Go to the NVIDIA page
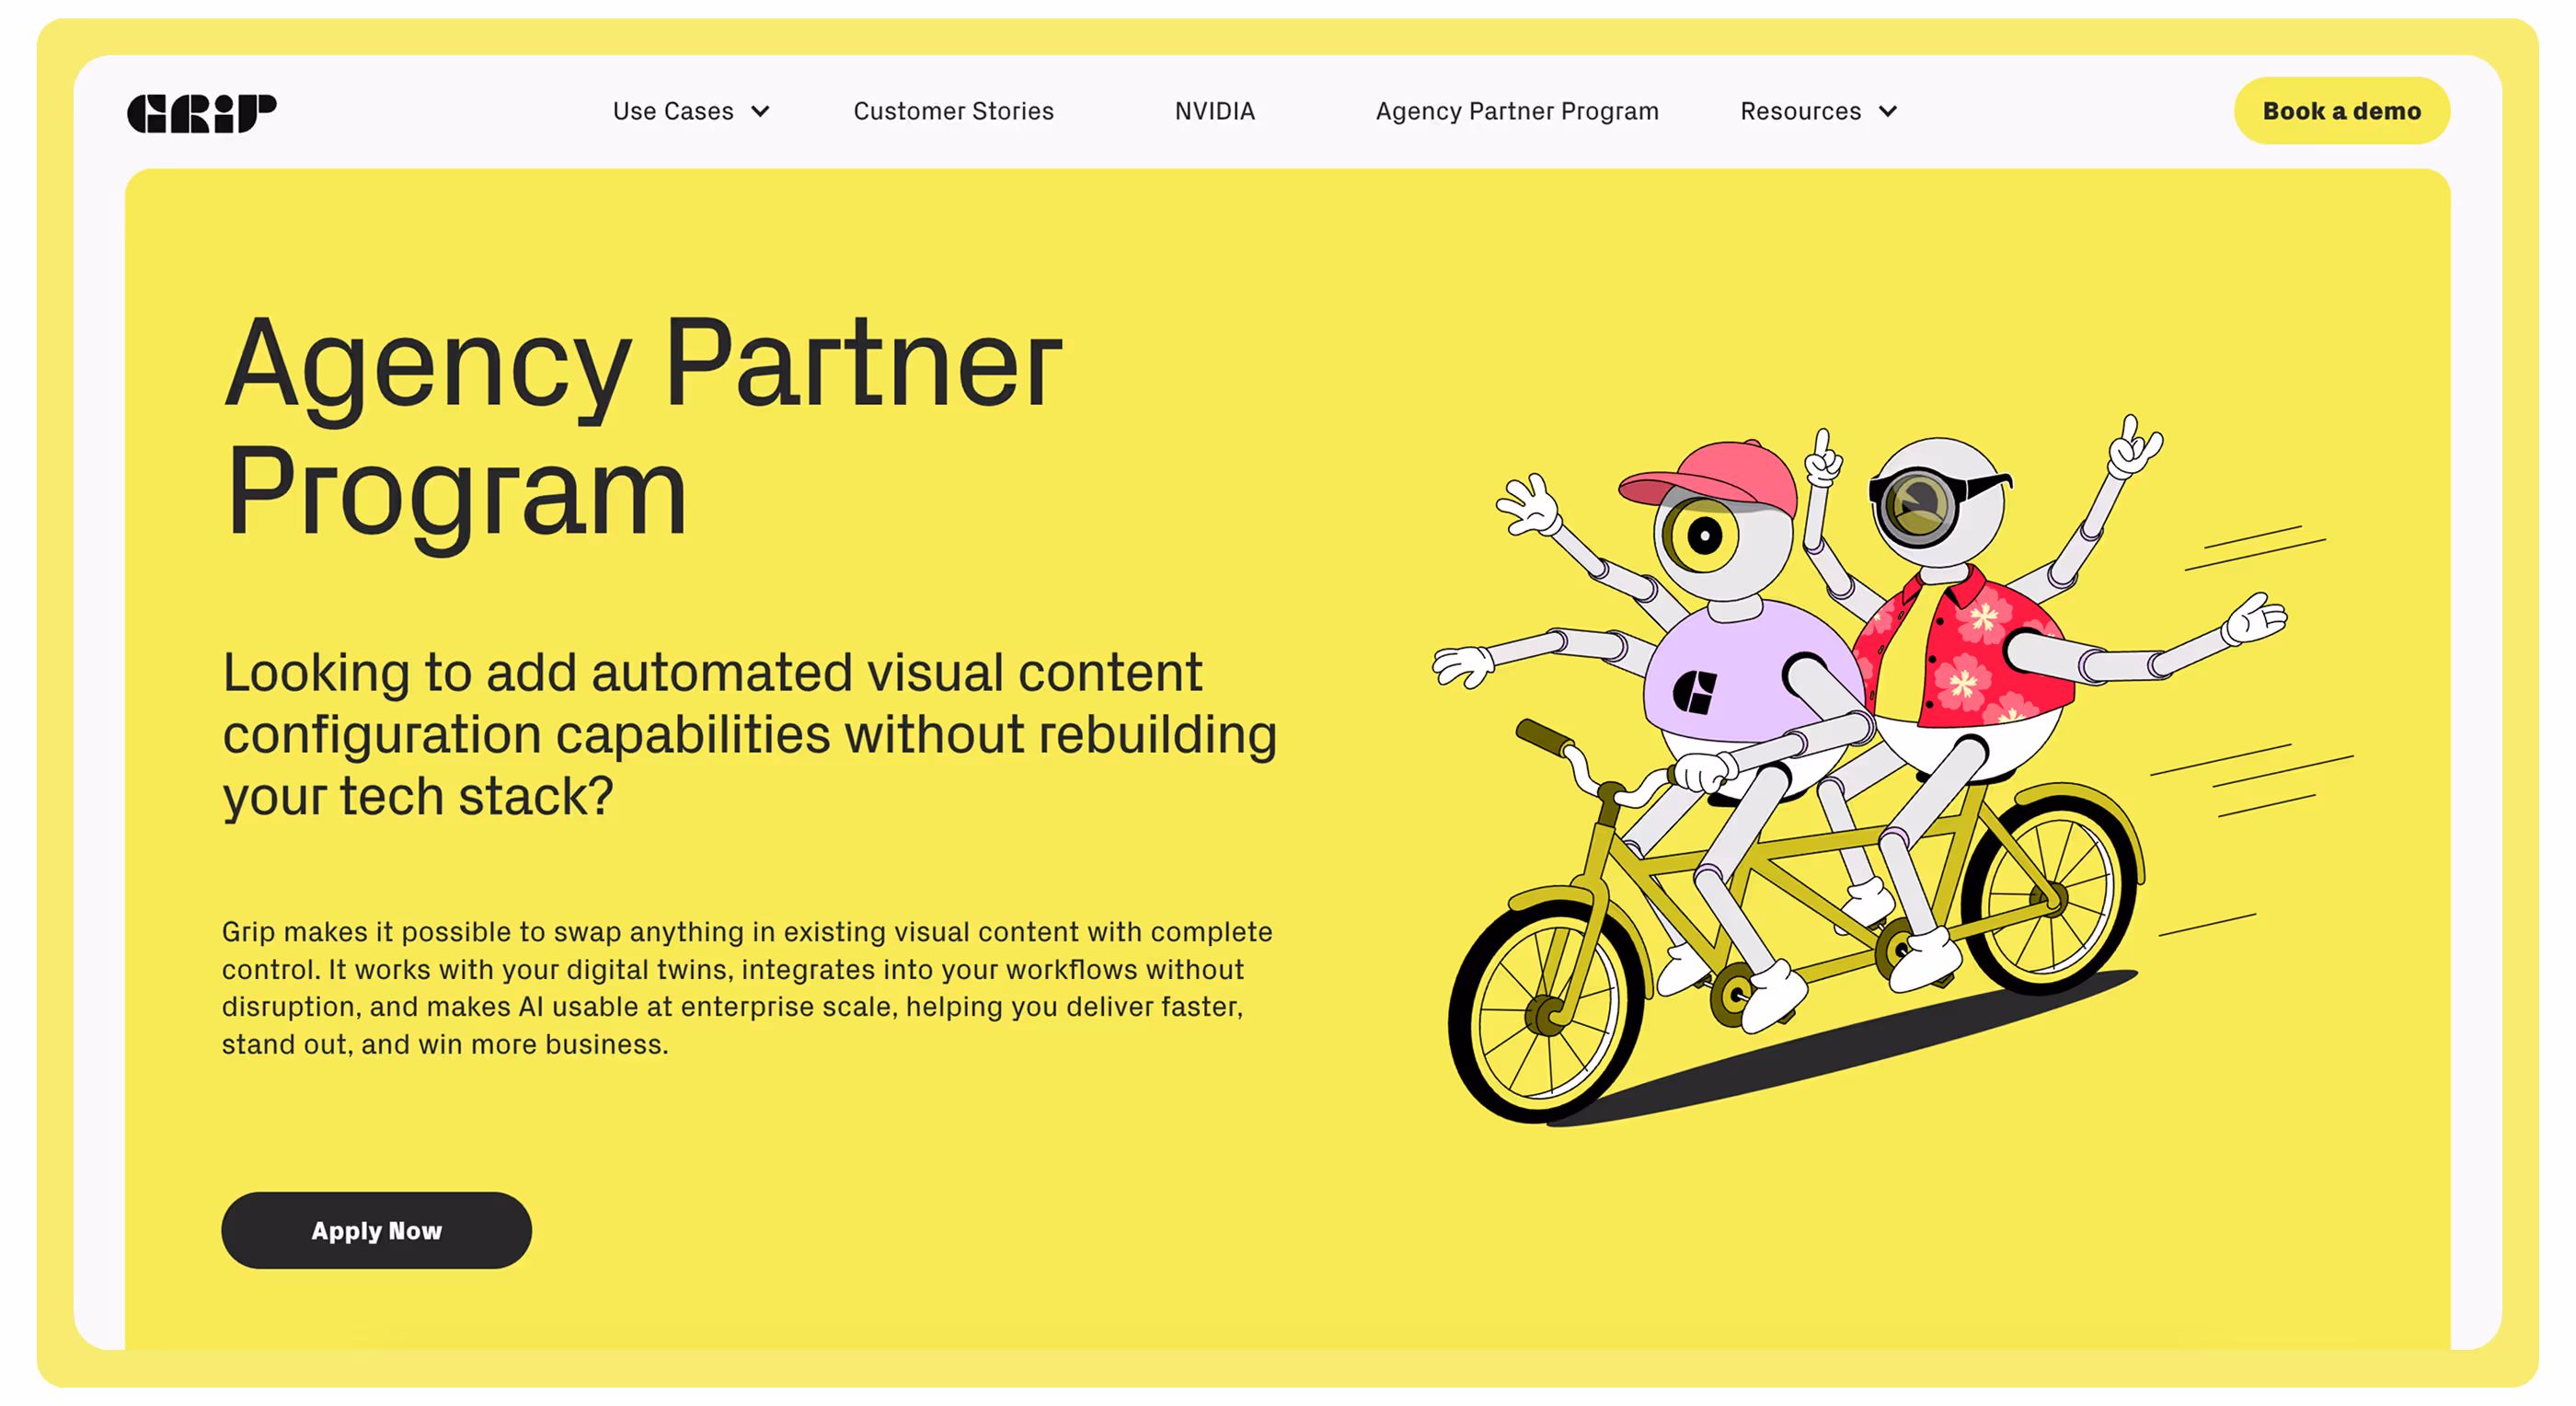This screenshot has width=2576, height=1406. point(1214,111)
